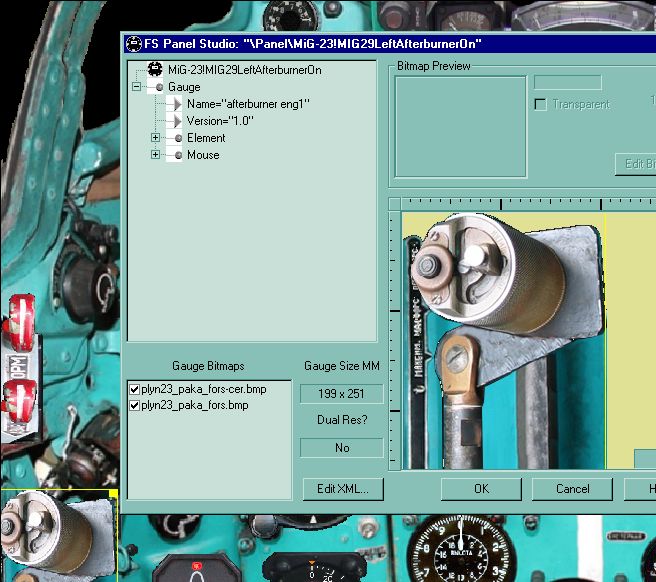Uncheck plyn23_paka_fors-cer.bmp bitmap checkbox
This screenshot has width=656, height=582.
click(135, 389)
